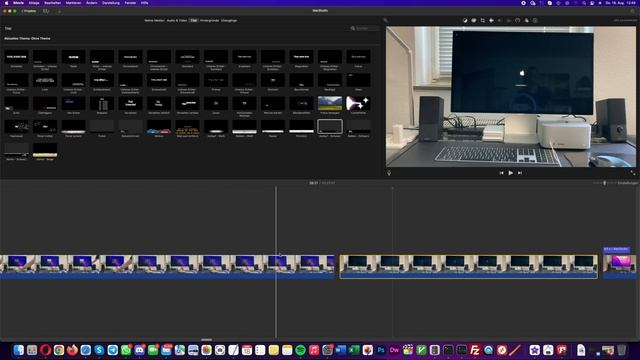Open the iMovie menu

[18, 3]
